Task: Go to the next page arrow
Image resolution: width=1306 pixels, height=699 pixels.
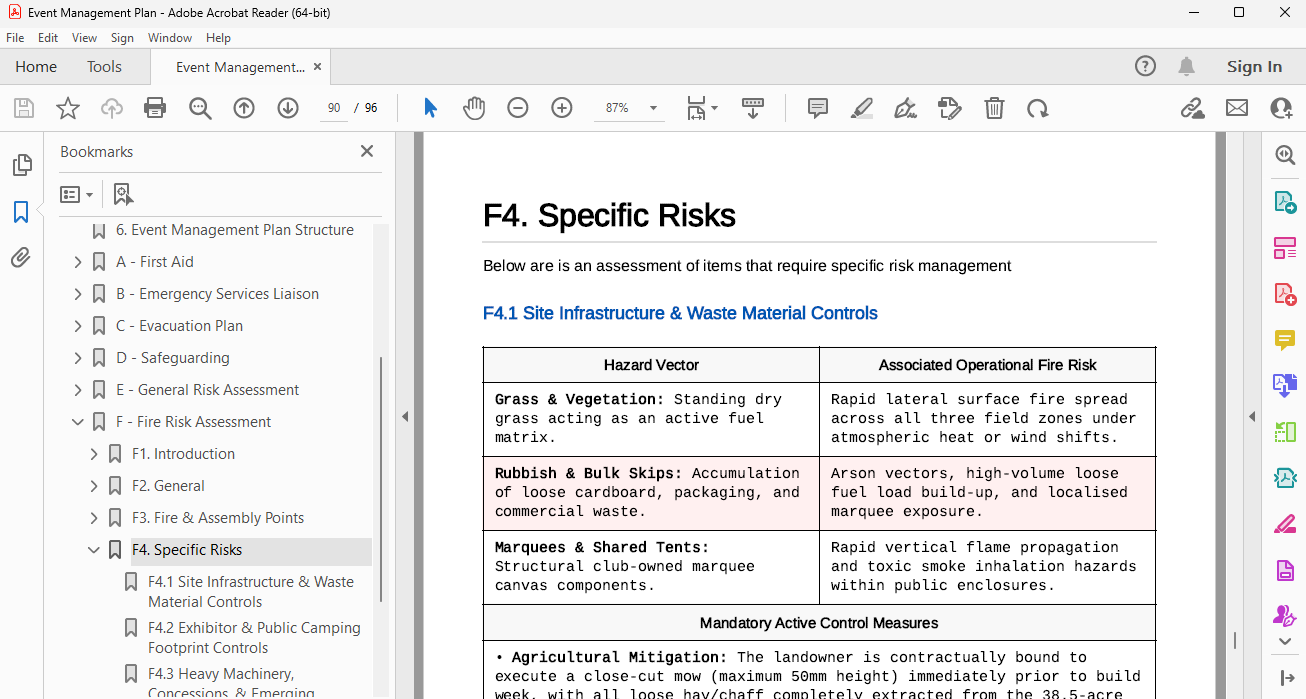Action: pos(288,108)
